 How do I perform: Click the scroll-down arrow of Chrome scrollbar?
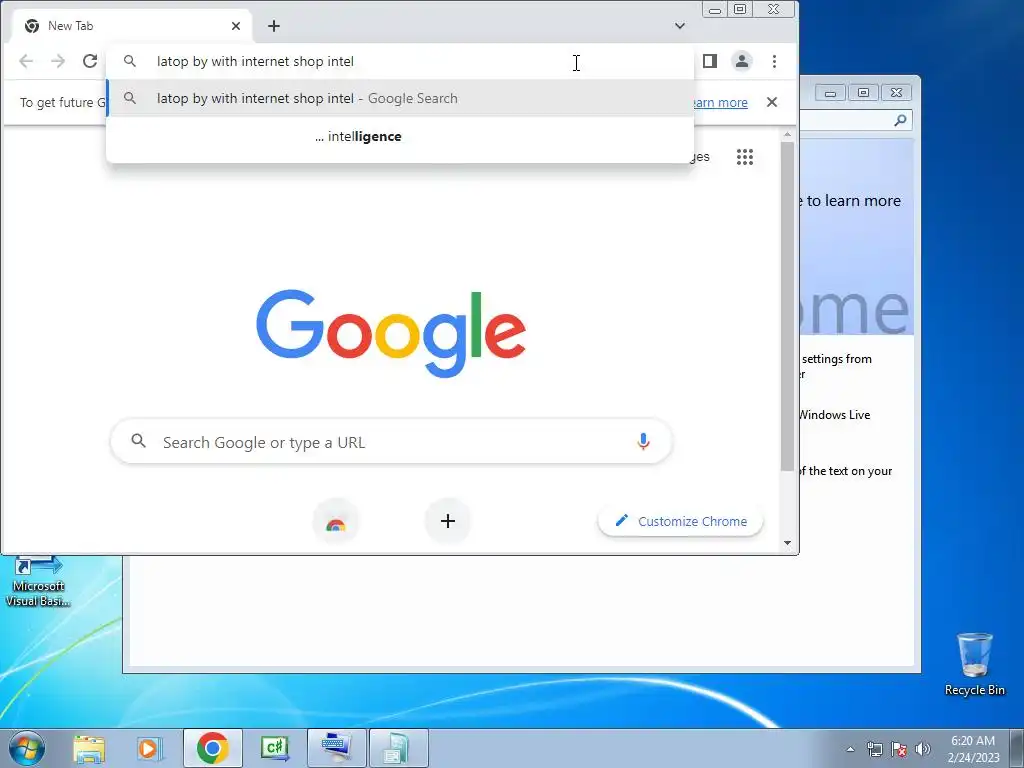[x=788, y=543]
